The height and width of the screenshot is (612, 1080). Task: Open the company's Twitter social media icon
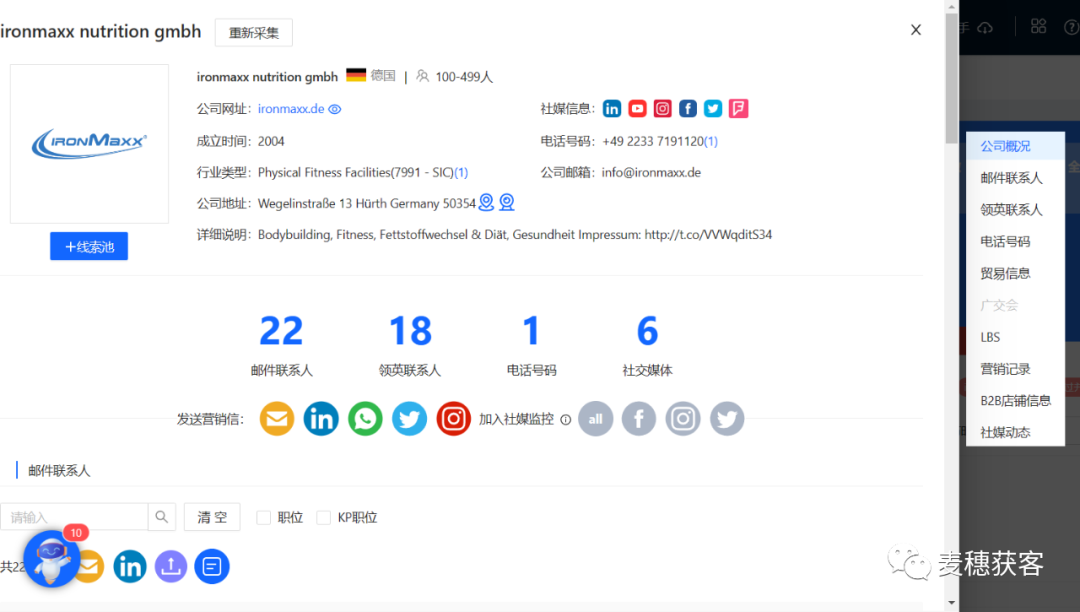[x=713, y=109]
